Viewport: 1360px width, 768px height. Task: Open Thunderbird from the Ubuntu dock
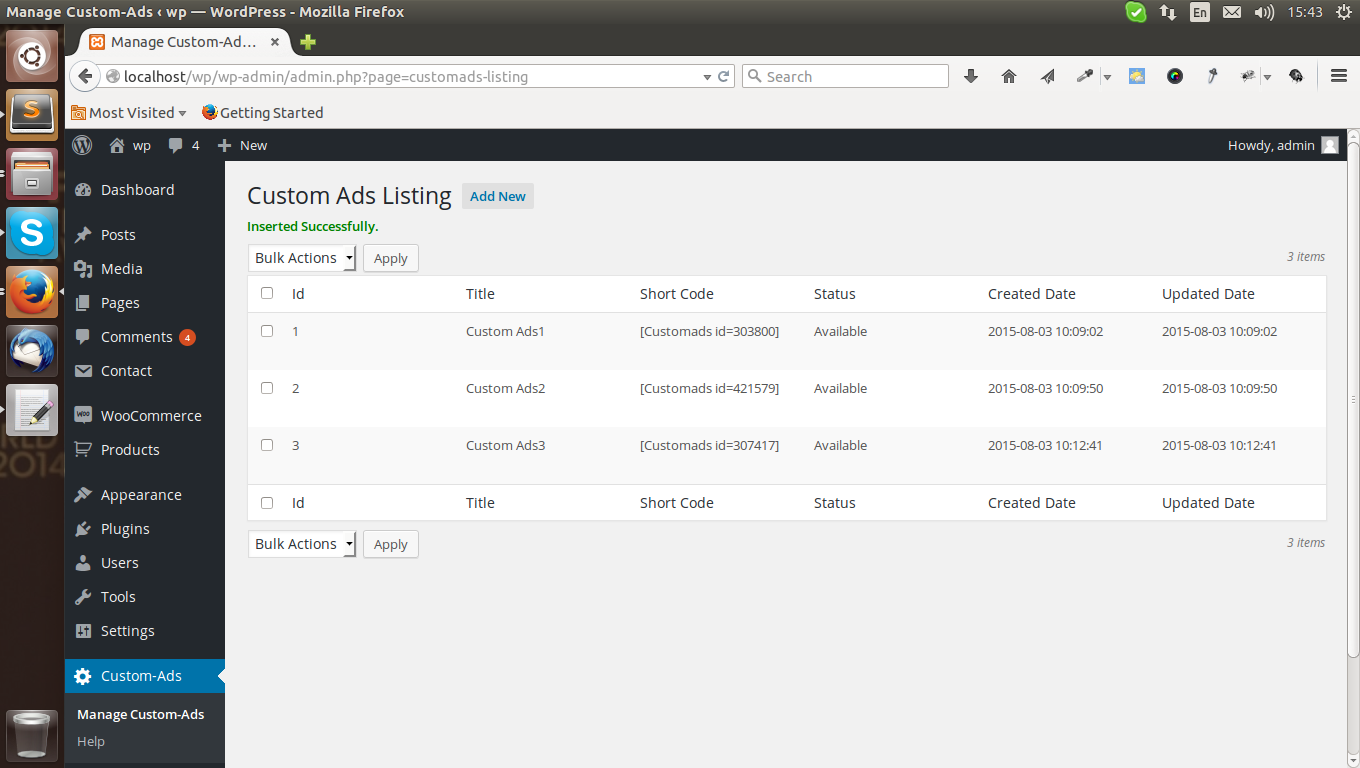pos(32,351)
